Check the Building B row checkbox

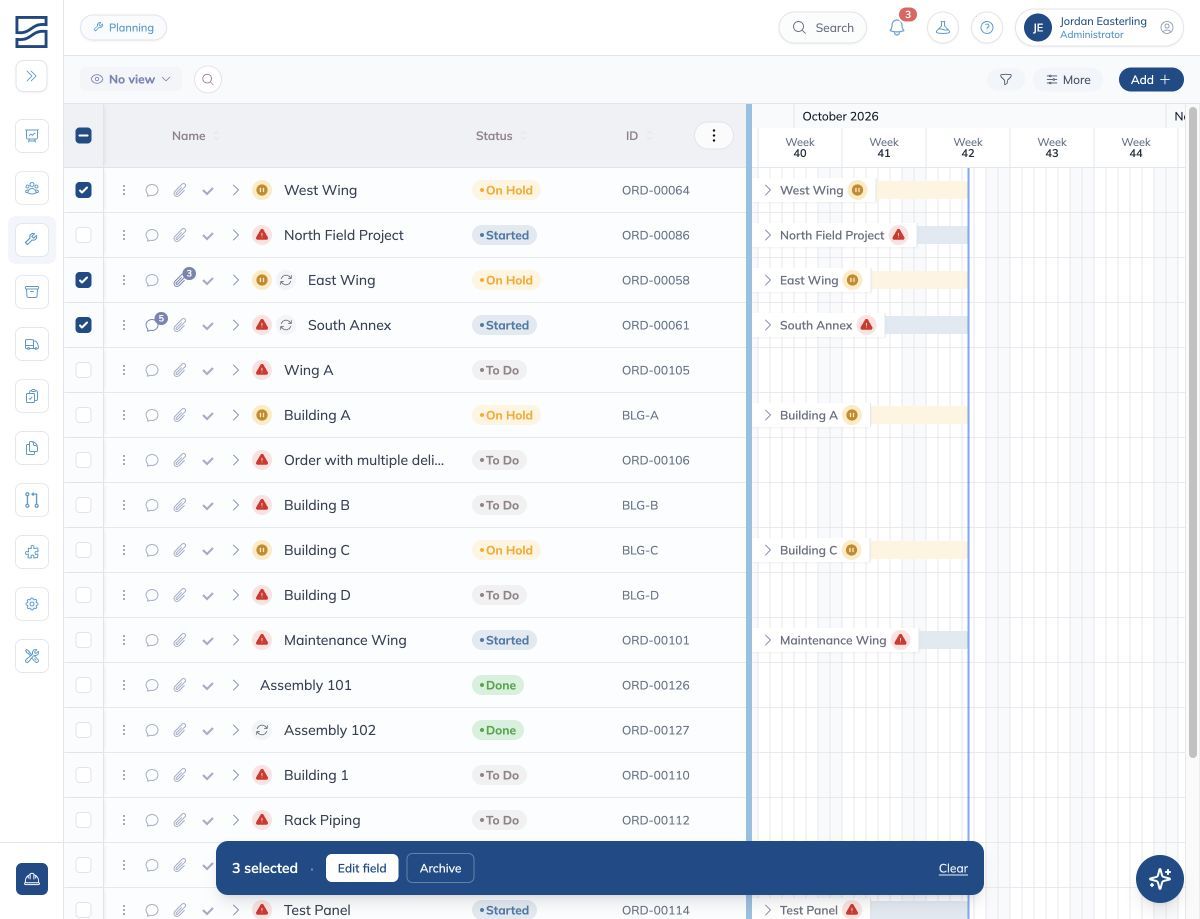(x=83, y=505)
